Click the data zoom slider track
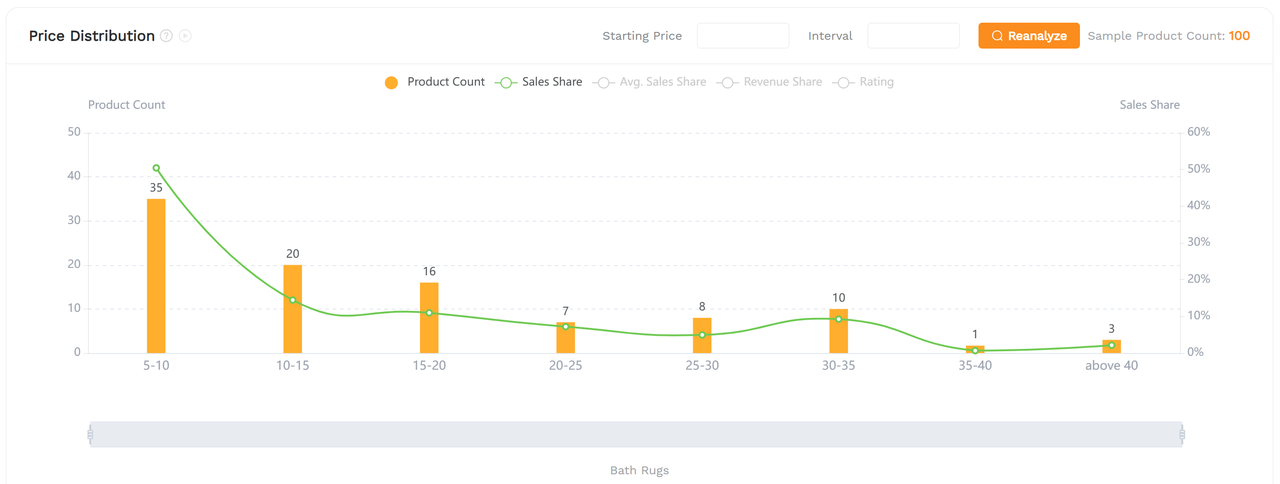Screen dimensions: 1280x484 (x=636, y=435)
